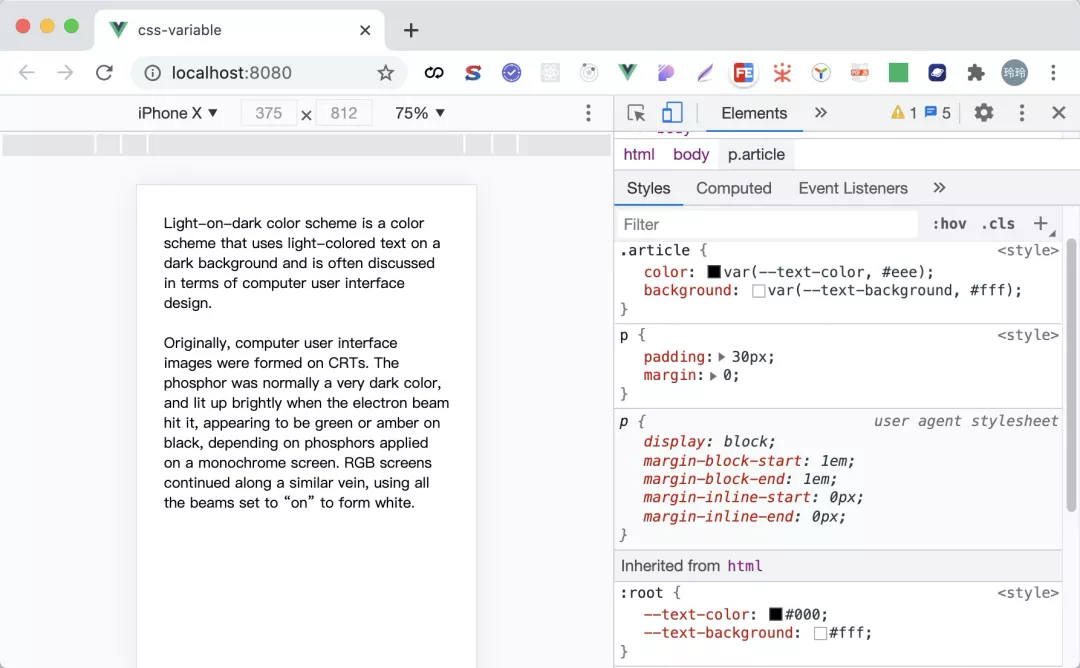Focus the Styles Filter input

pos(767,224)
